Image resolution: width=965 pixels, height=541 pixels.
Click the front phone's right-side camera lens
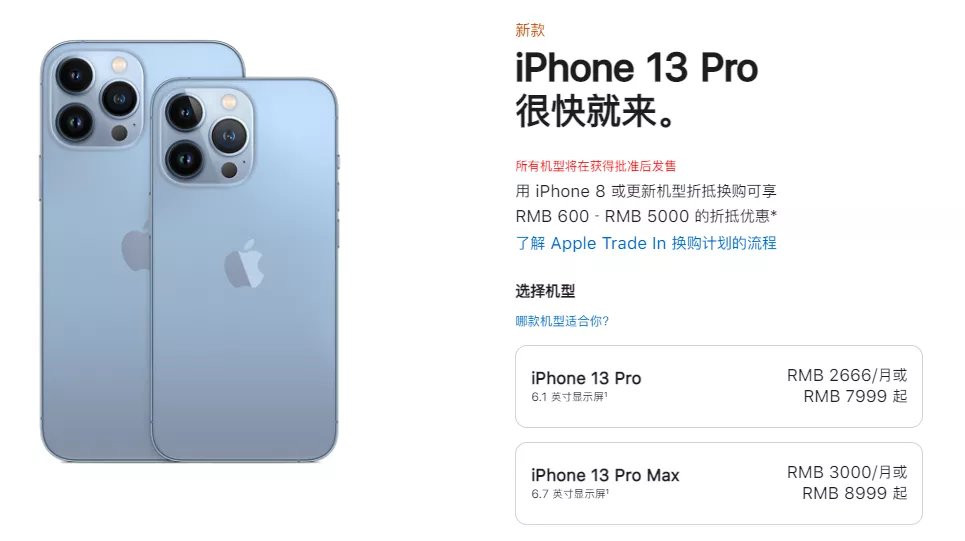coord(229,135)
